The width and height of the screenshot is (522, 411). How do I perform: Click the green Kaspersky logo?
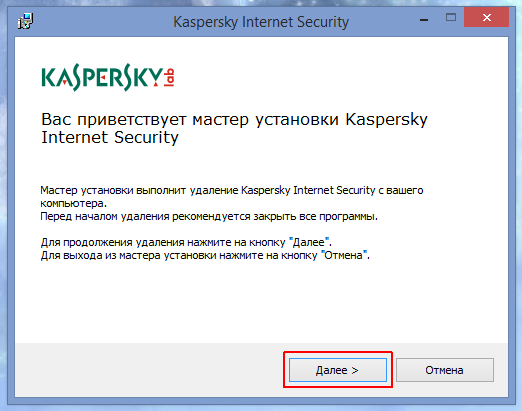102,77
